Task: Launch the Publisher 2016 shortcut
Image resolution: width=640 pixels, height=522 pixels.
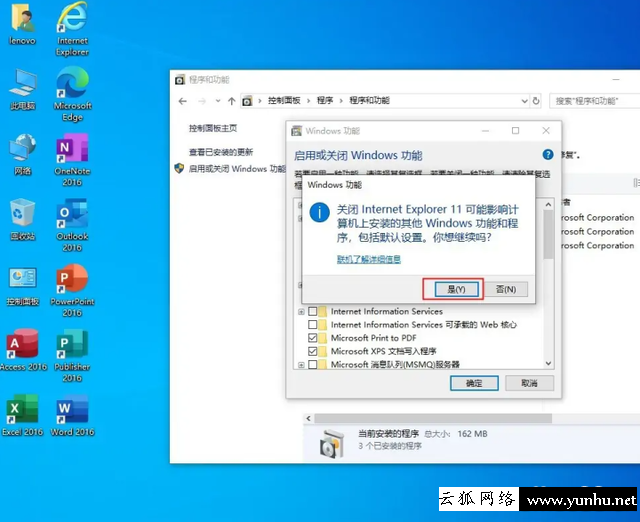Action: tap(72, 356)
